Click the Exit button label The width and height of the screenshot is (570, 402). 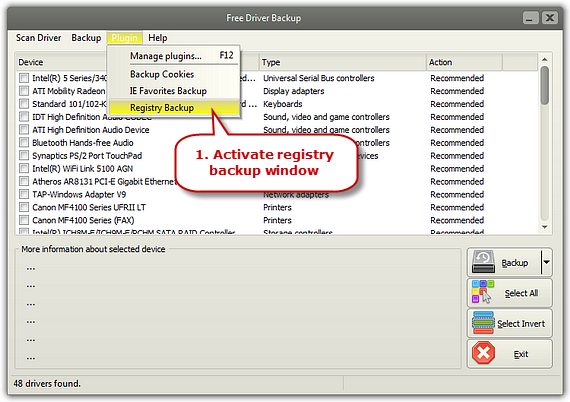pyautogui.click(x=521, y=354)
